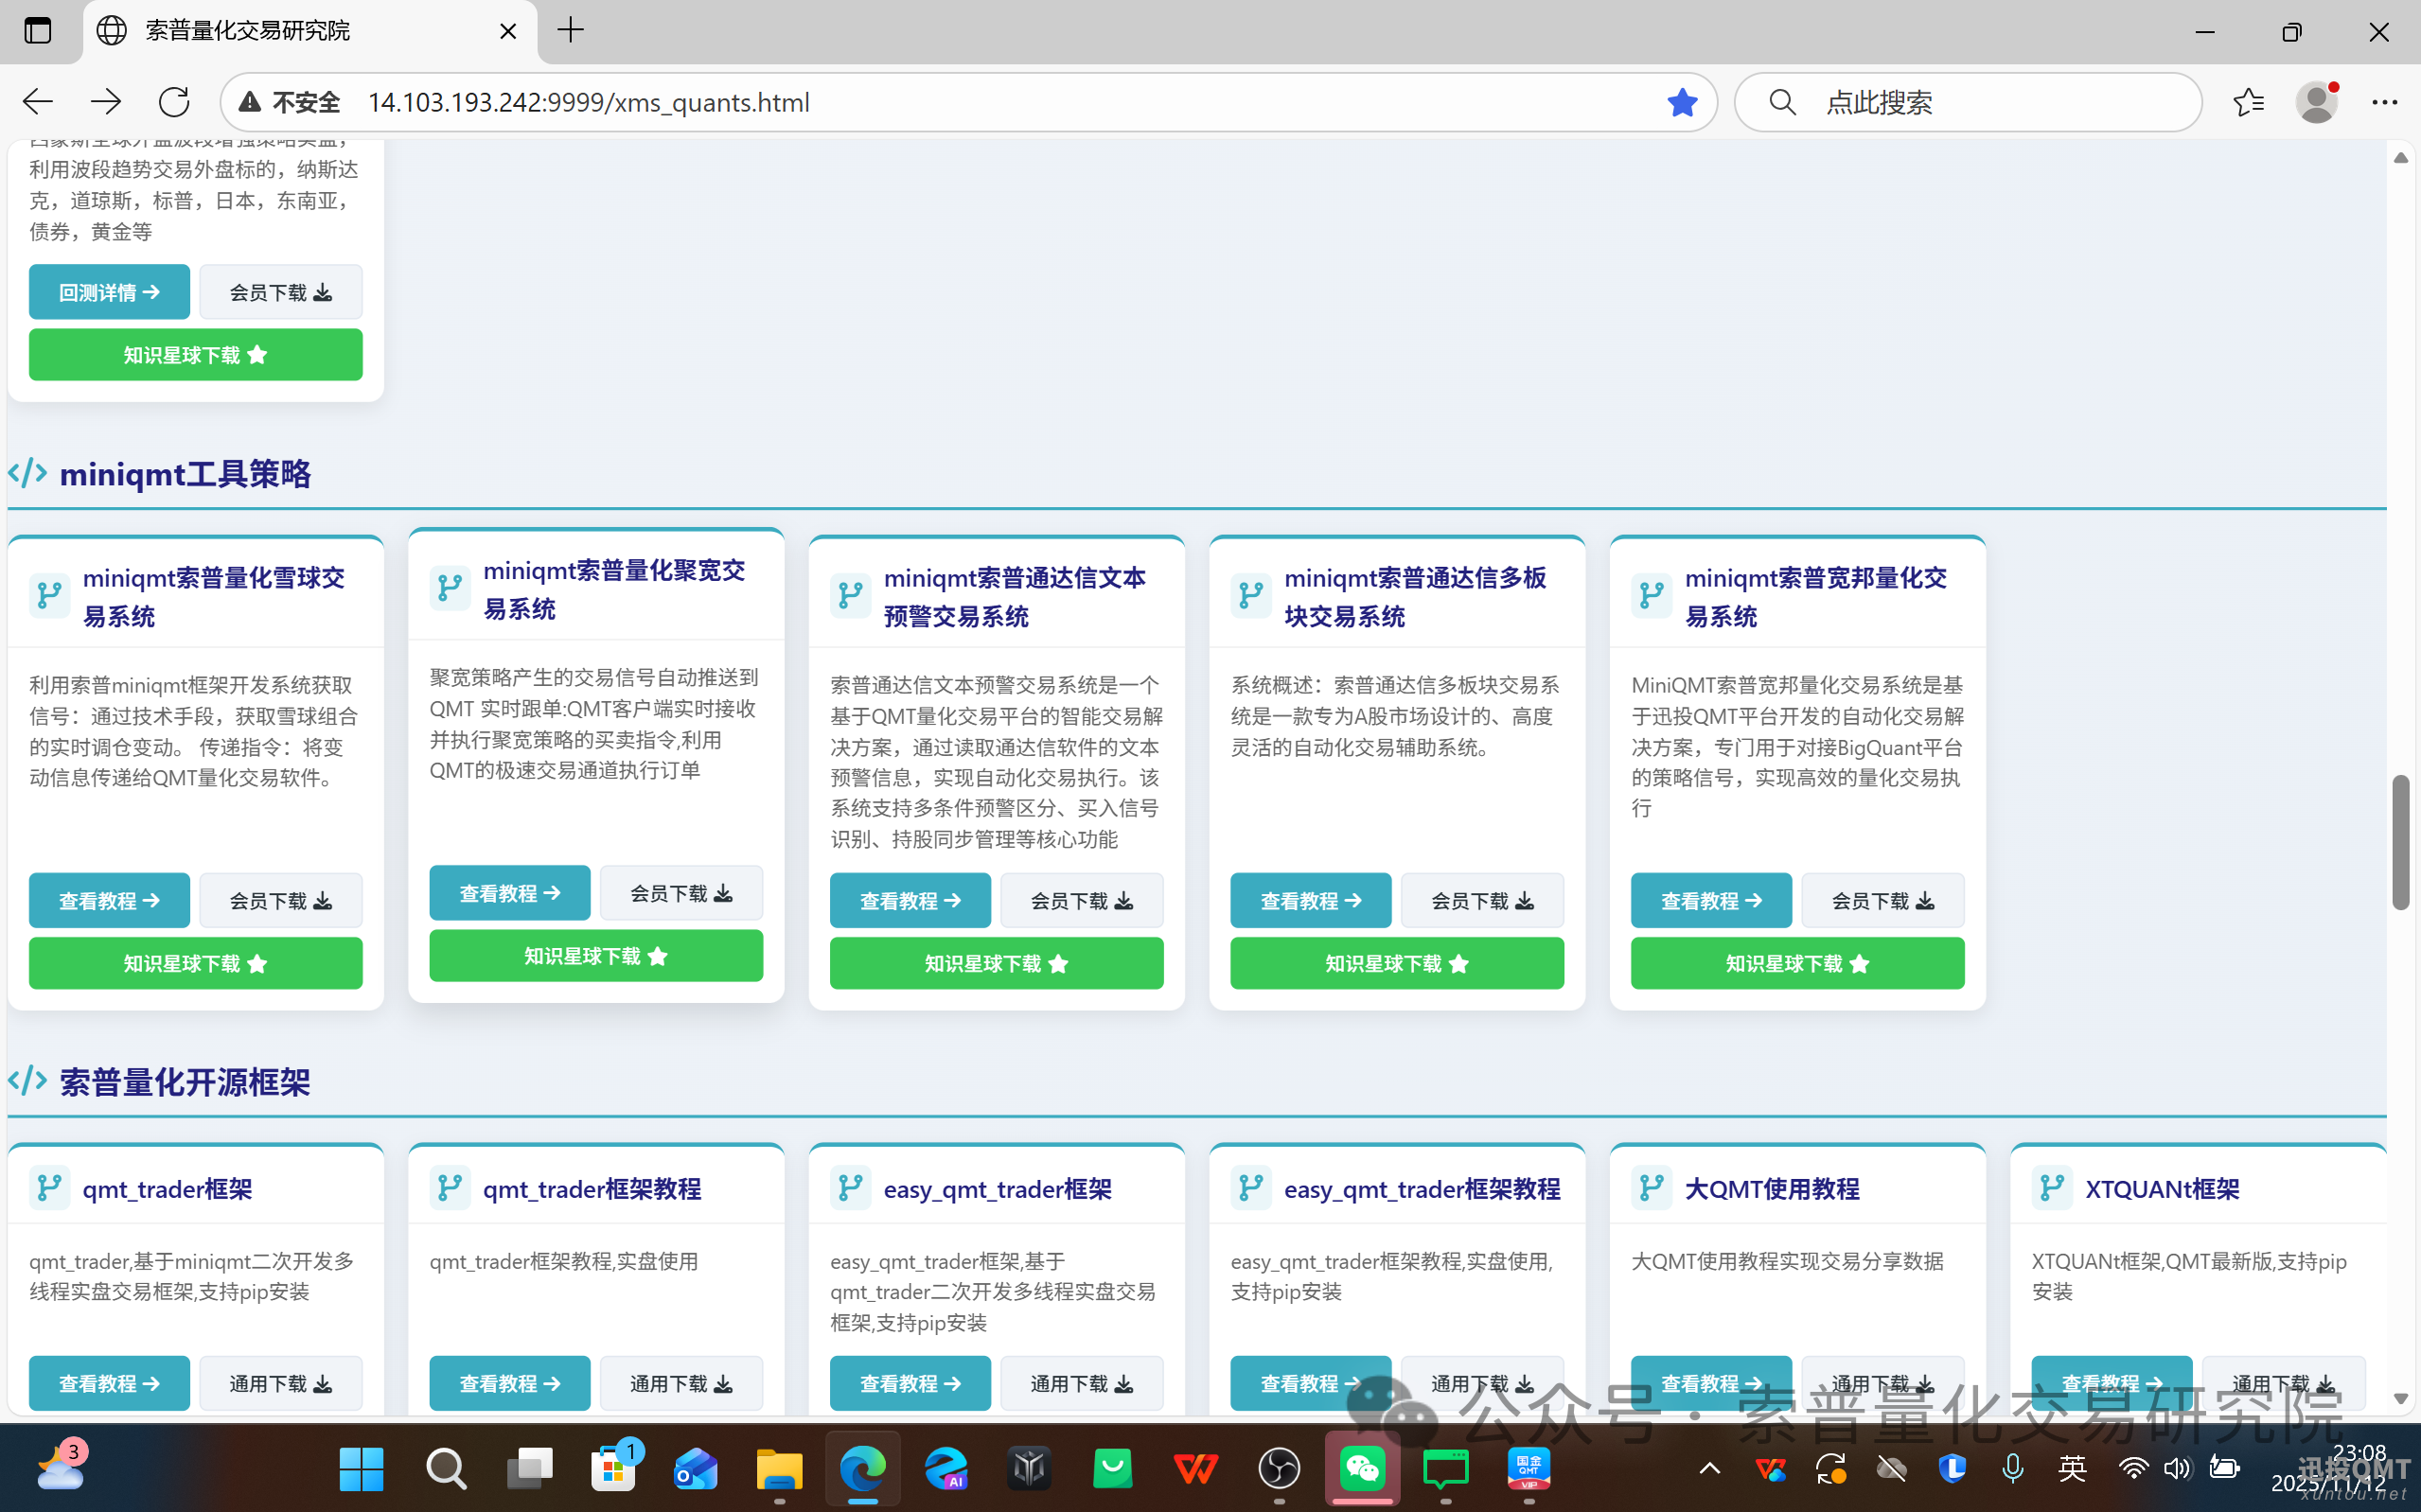Viewport: 2421px width, 1512px height.
Task: Toggle the bookmark star for this page
Action: point(1683,101)
